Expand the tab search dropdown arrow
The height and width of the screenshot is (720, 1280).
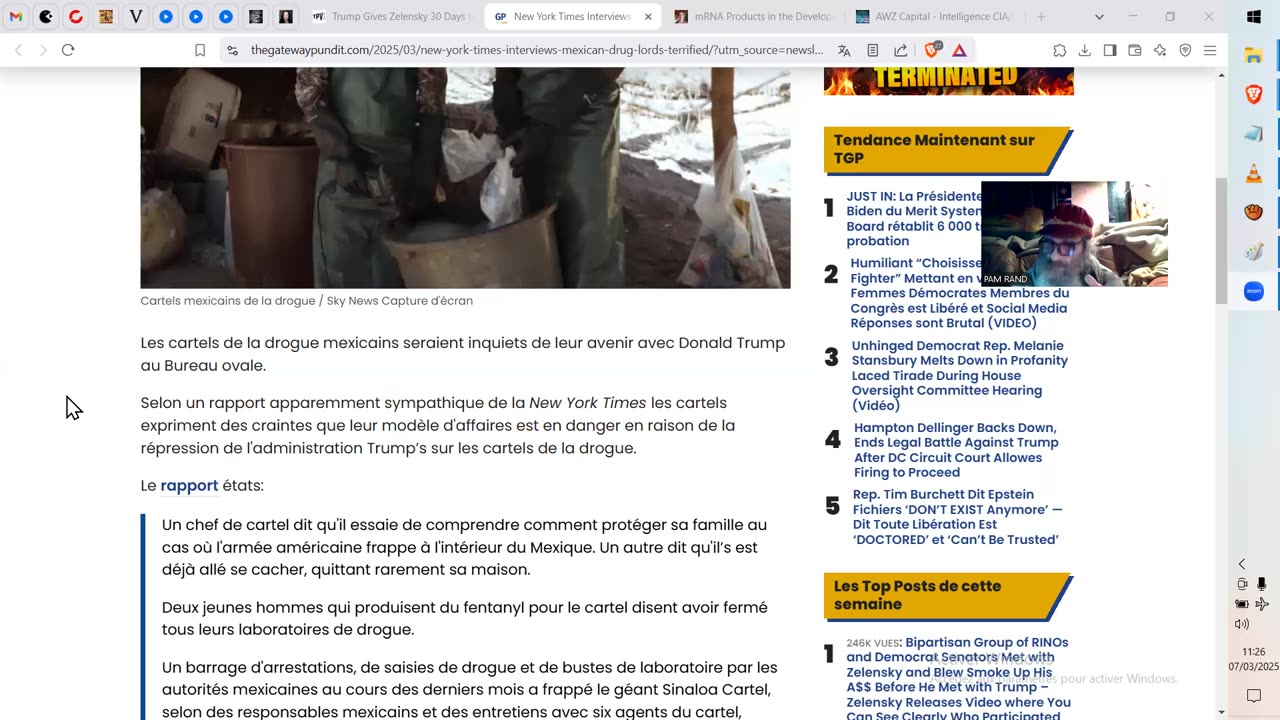click(x=1099, y=17)
